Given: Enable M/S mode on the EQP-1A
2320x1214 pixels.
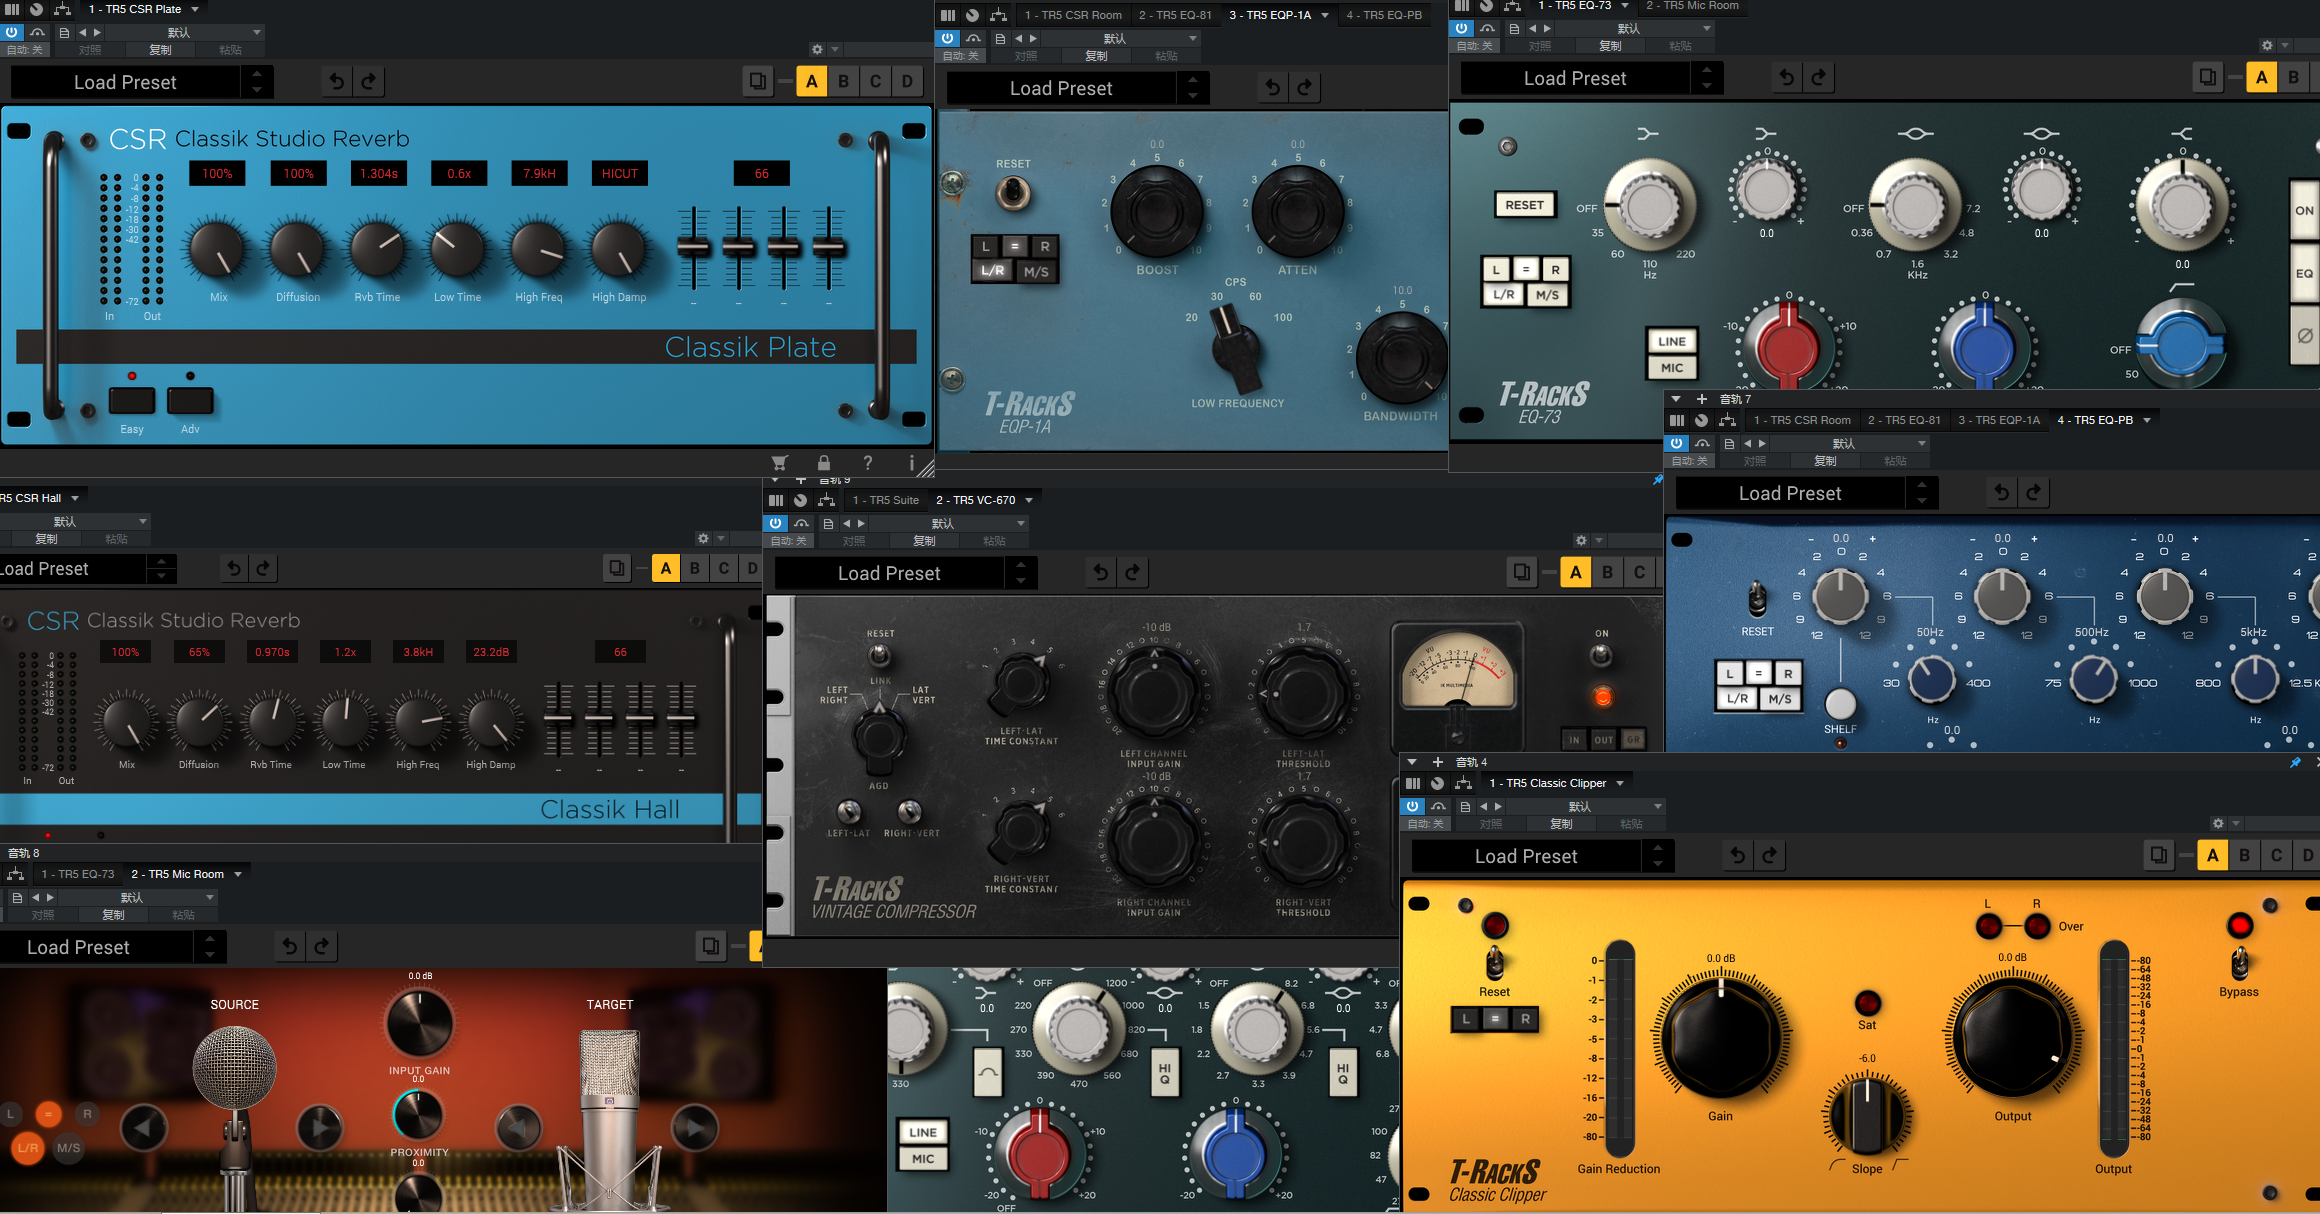Looking at the screenshot, I should pyautogui.click(x=1036, y=272).
